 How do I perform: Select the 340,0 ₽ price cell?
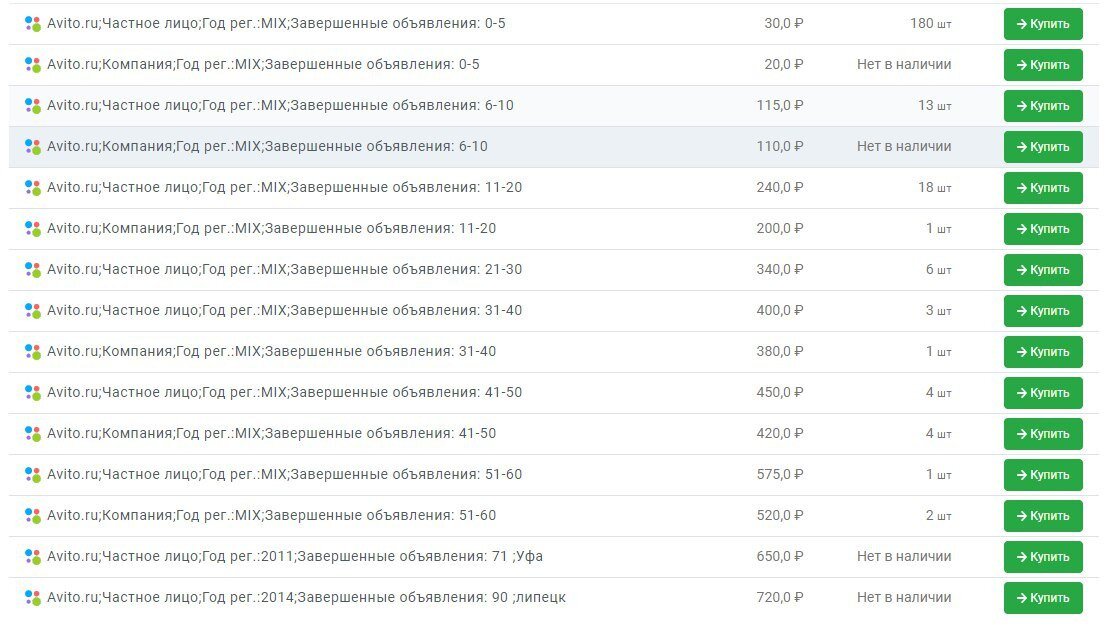(x=780, y=269)
